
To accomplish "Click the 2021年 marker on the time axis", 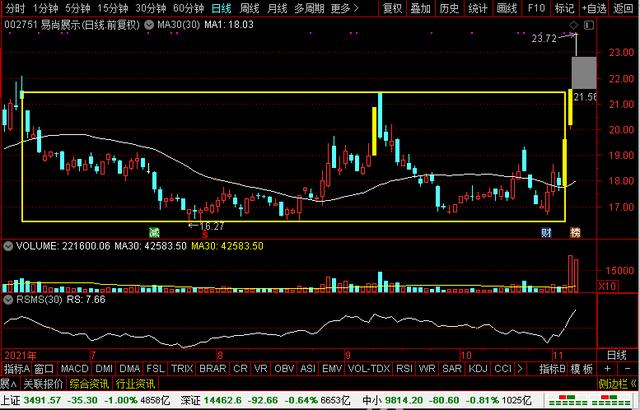I will coord(18,355).
